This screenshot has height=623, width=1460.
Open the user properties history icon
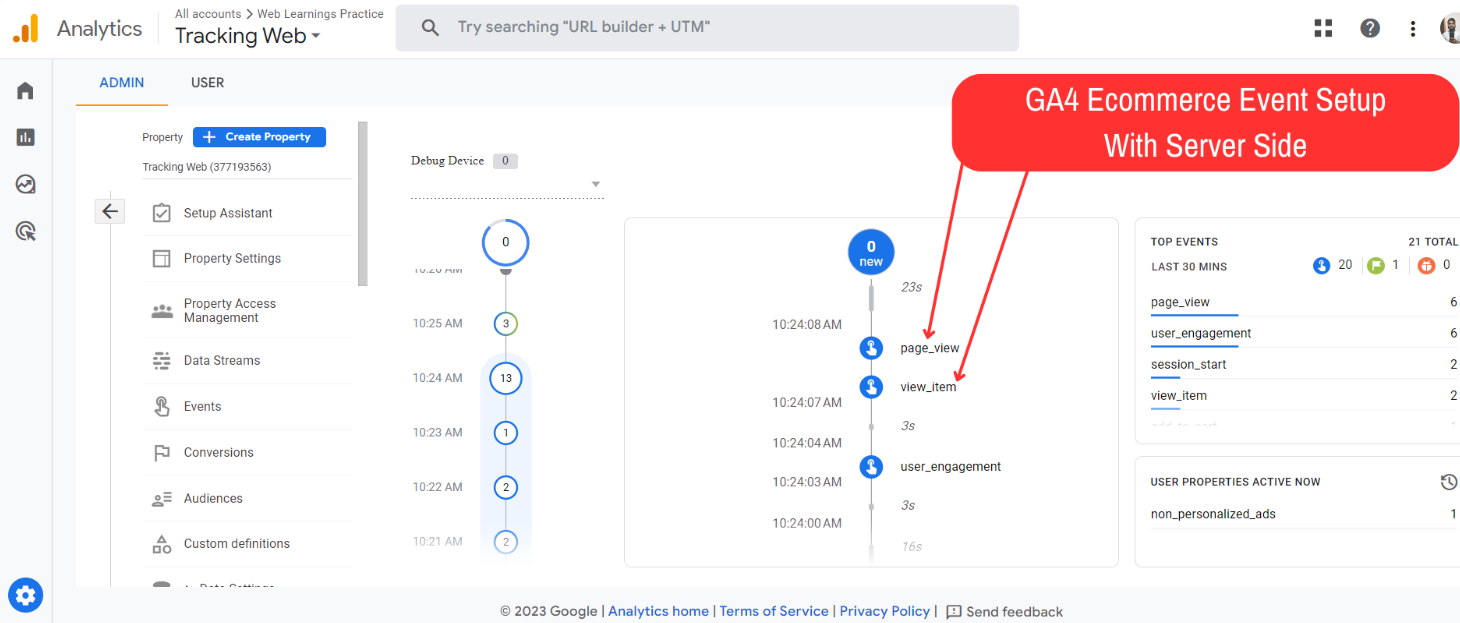tap(1448, 482)
